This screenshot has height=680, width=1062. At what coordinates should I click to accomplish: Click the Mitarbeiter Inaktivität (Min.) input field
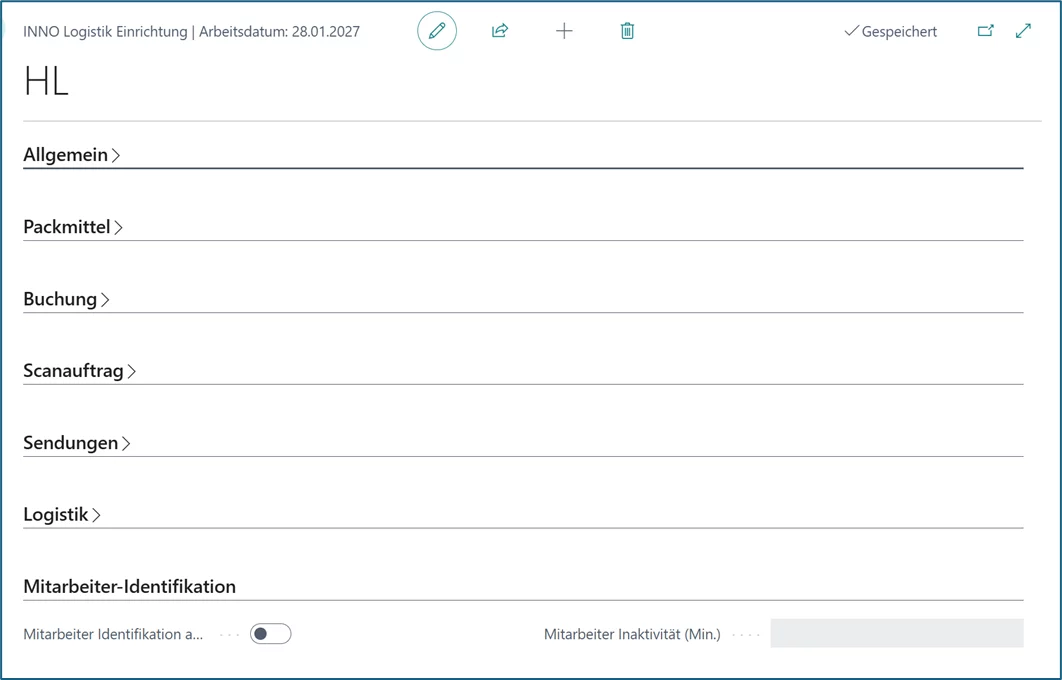pos(896,634)
